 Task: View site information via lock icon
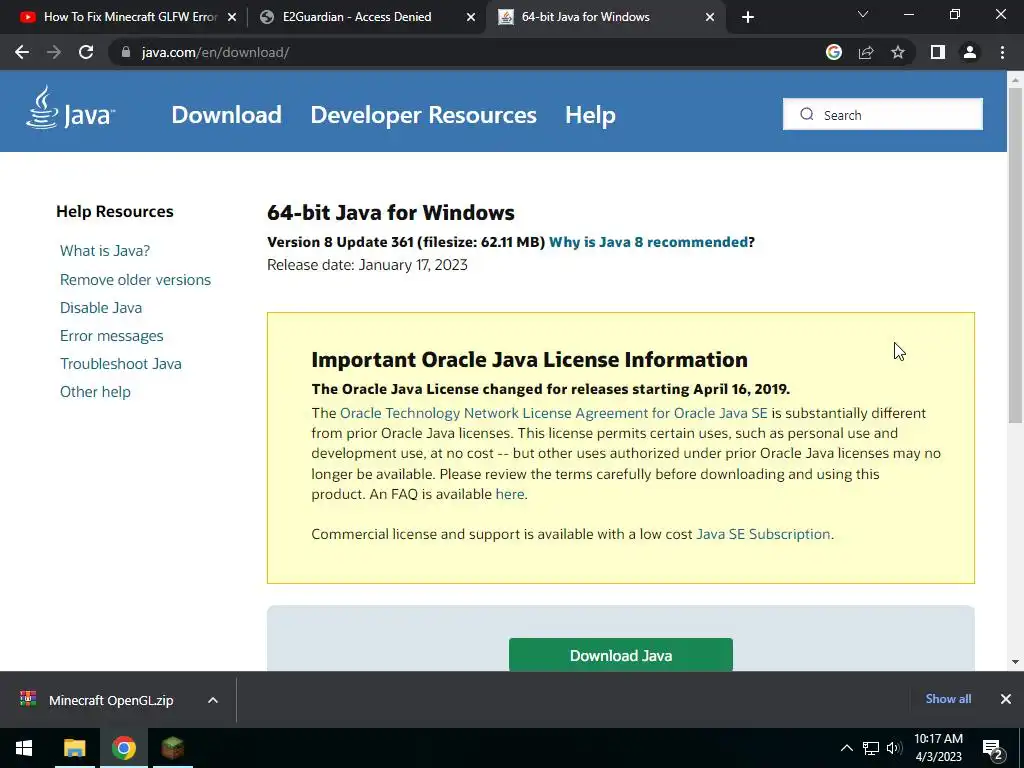126,52
